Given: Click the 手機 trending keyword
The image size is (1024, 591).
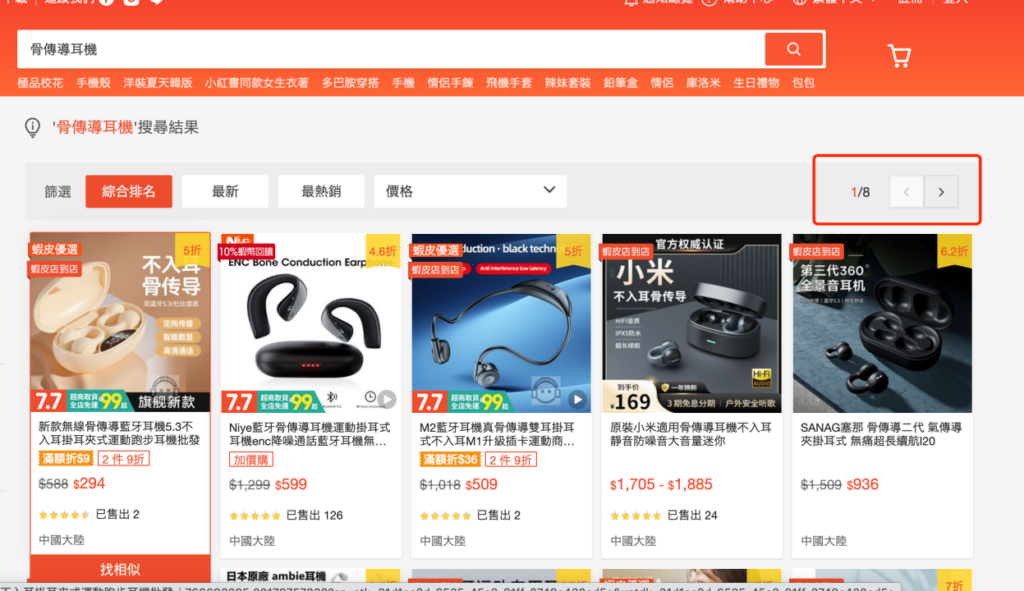Looking at the screenshot, I should click(x=403, y=83).
